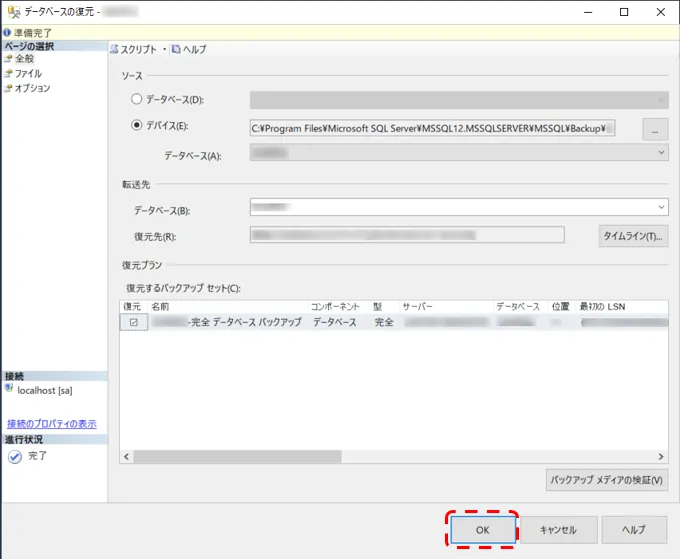Click the localhost [sa] connection icon
The width and height of the screenshot is (680, 559).
(x=9, y=389)
